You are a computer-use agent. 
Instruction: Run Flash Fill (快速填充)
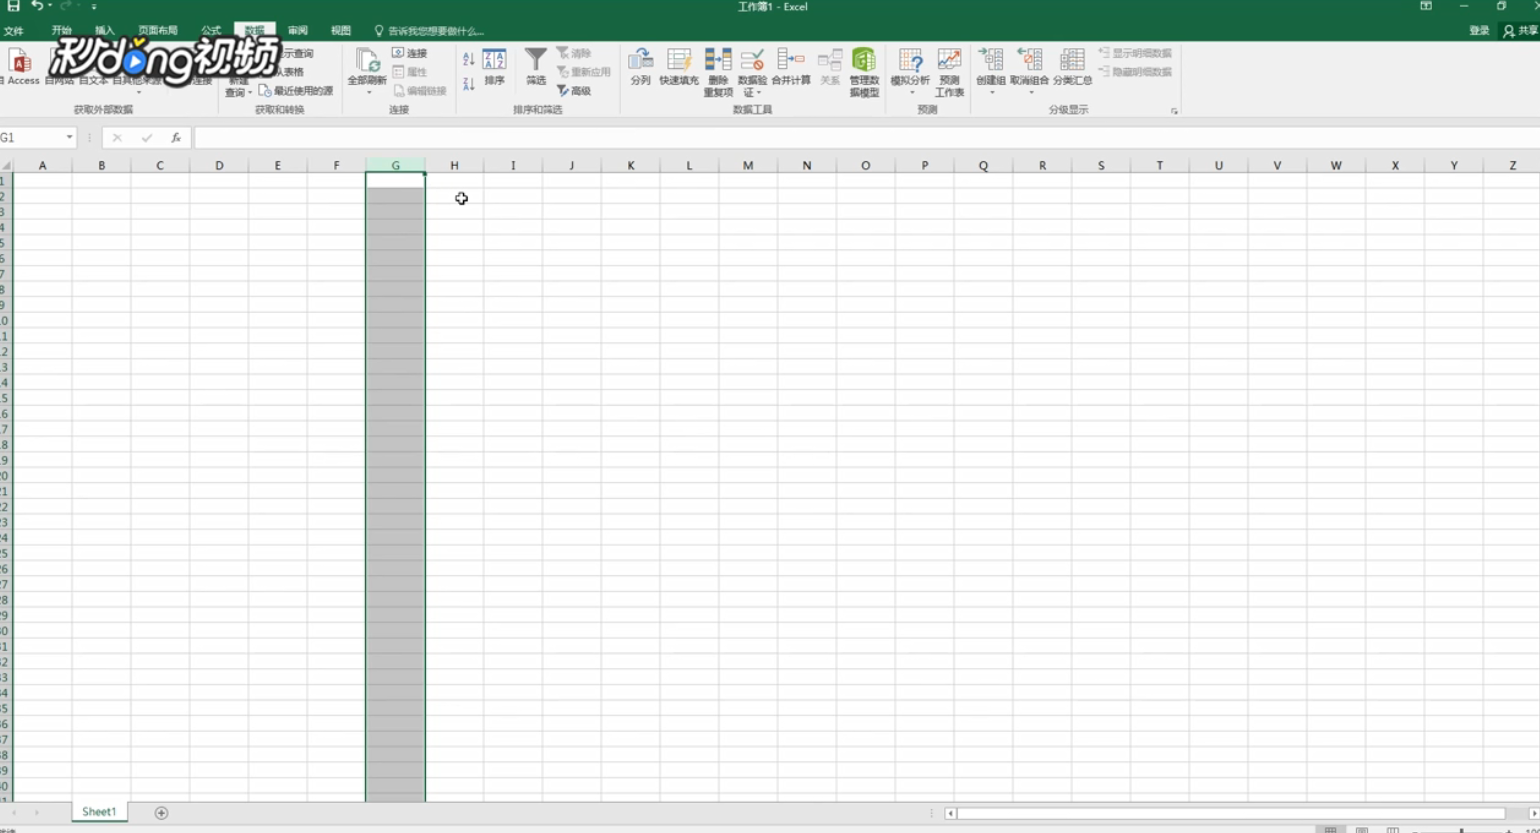[x=679, y=67]
